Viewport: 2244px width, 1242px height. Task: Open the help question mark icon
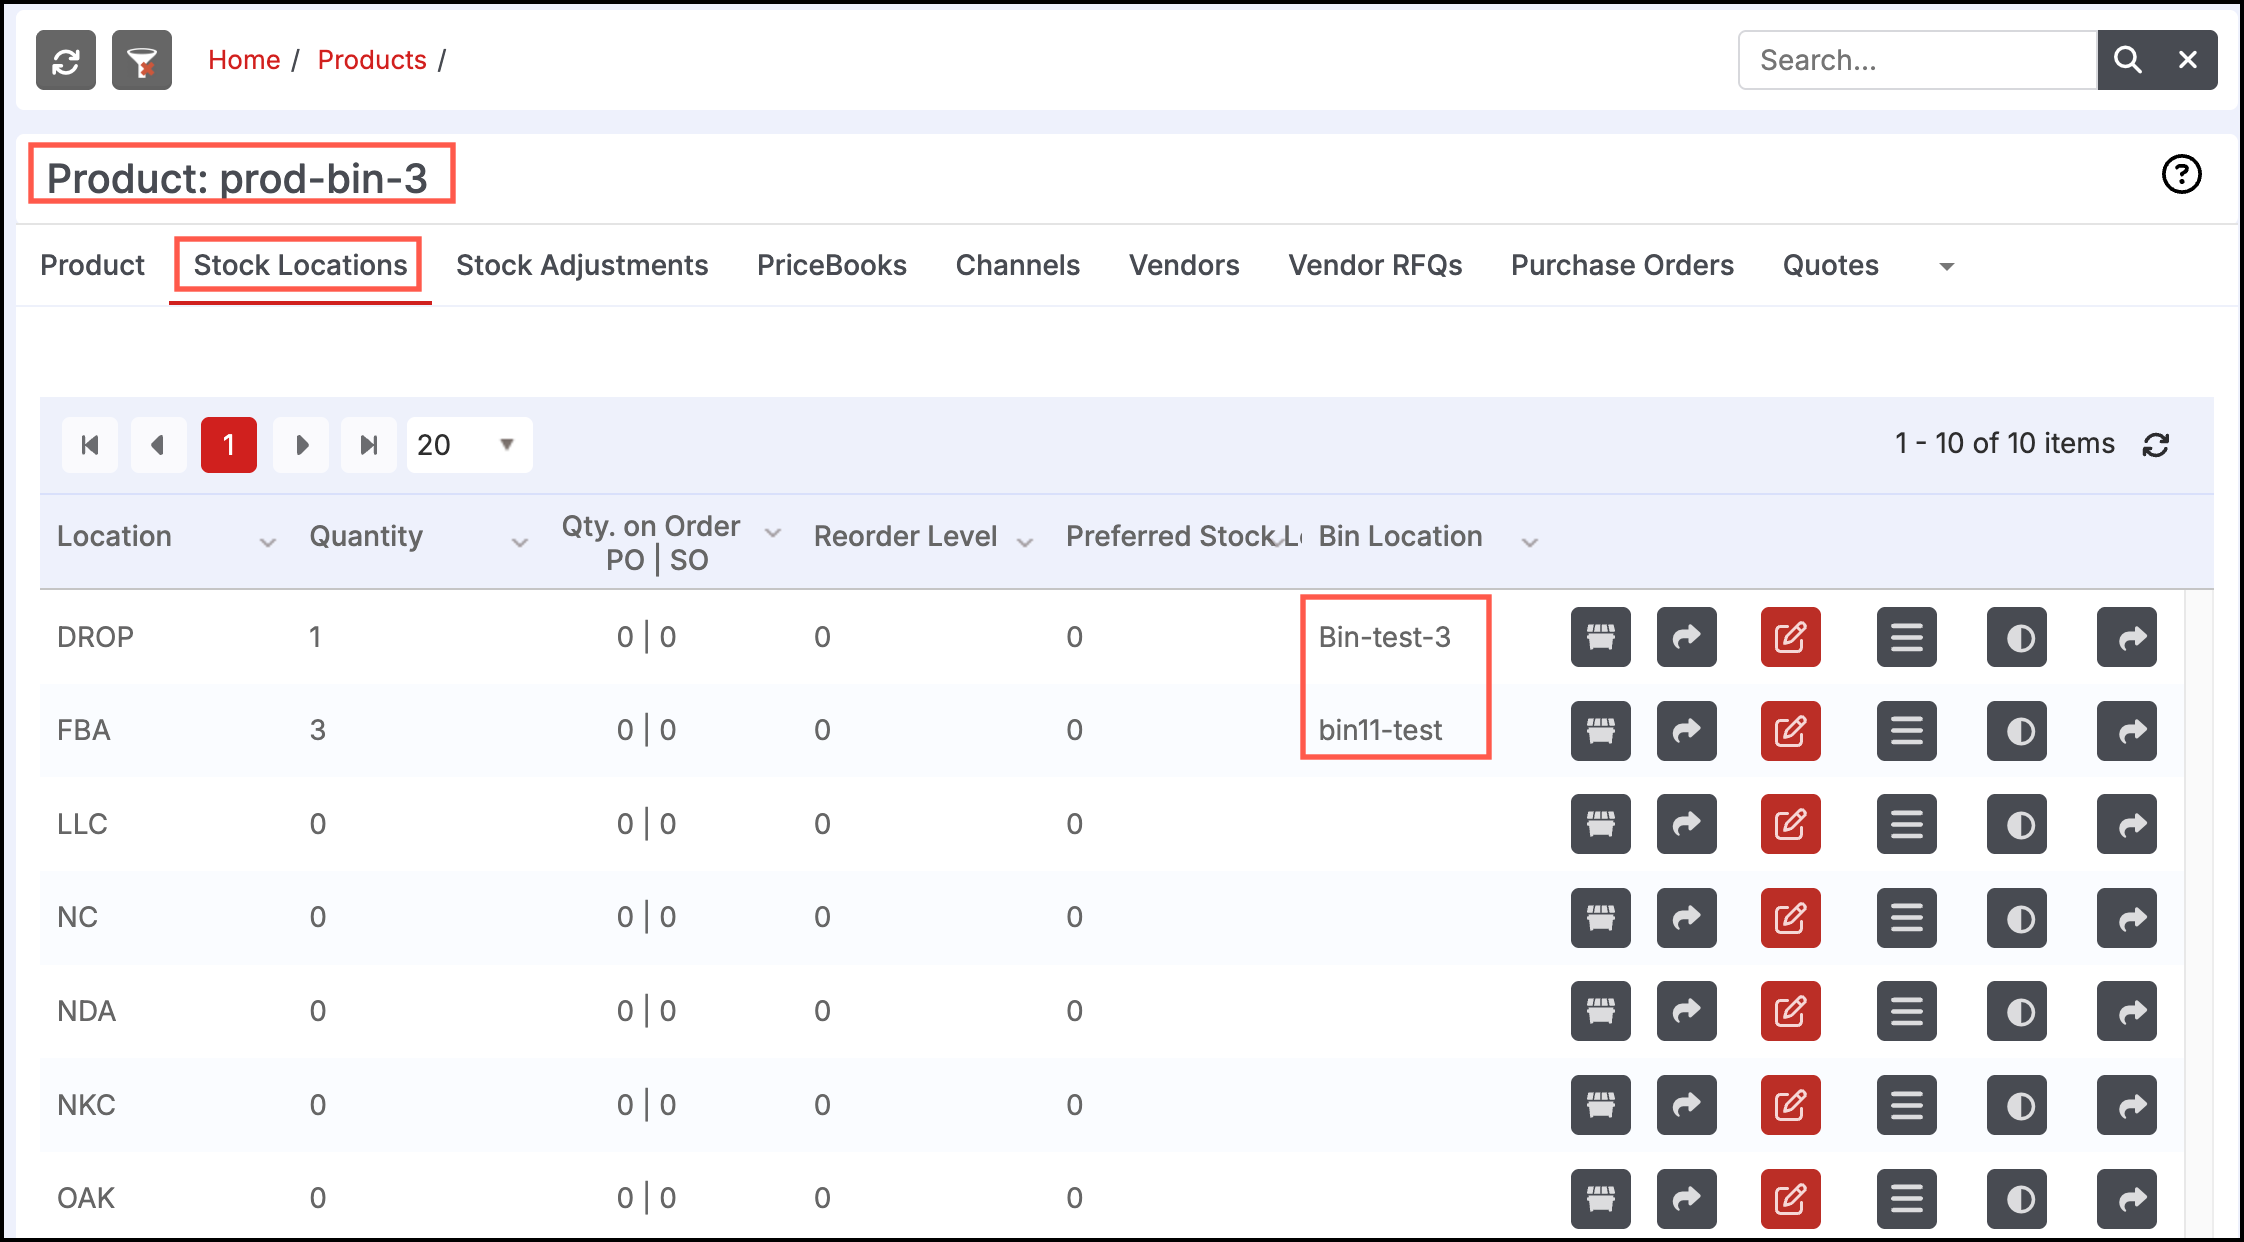point(2181,174)
